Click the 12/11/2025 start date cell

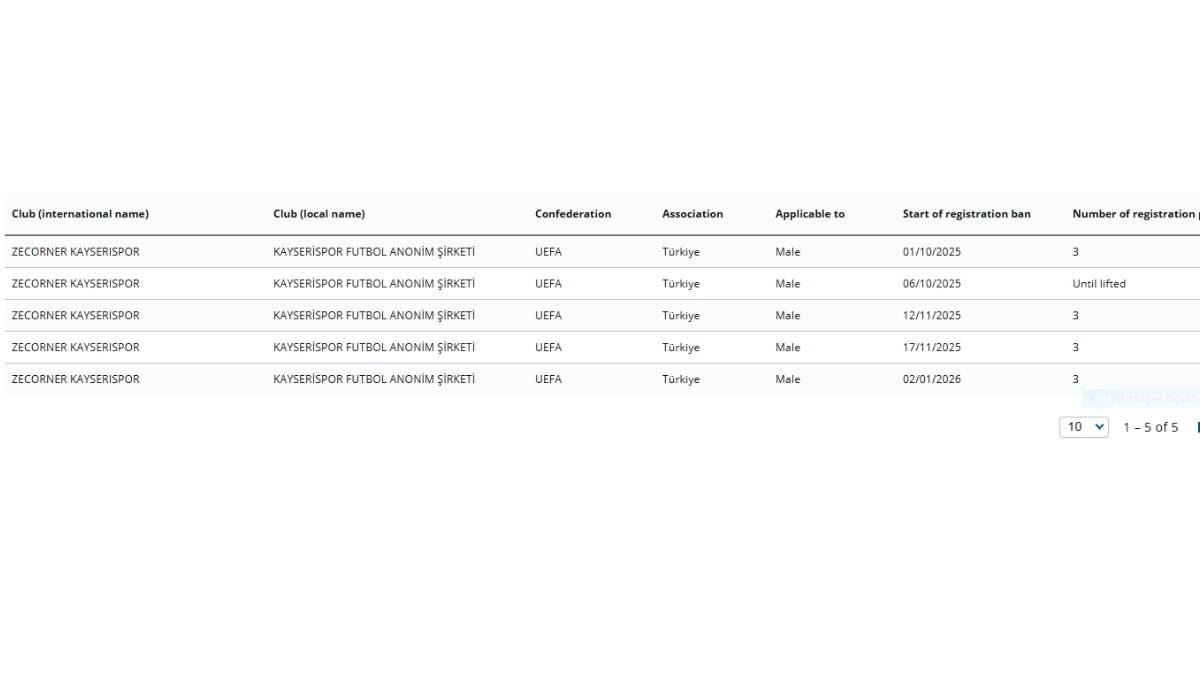pos(931,316)
